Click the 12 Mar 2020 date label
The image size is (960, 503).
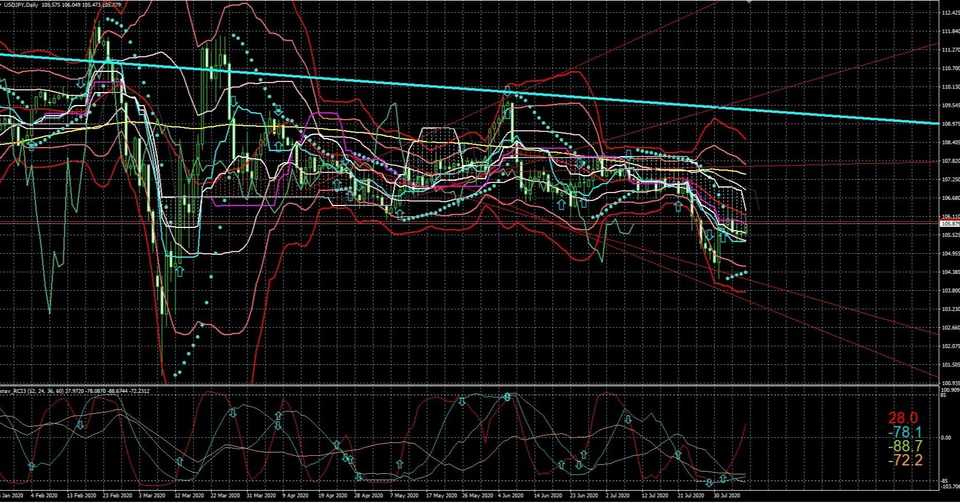coord(189,494)
